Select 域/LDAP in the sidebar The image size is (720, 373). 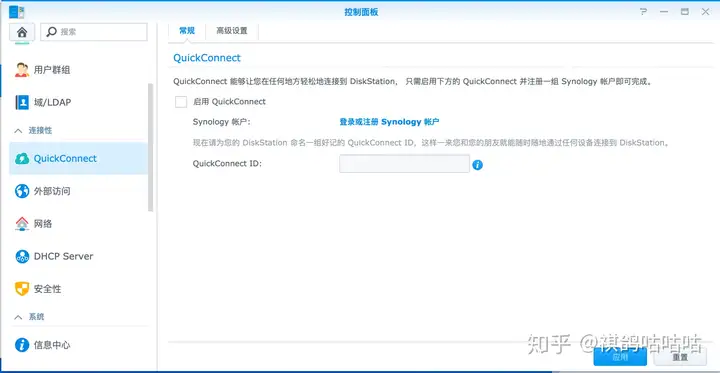79,102
